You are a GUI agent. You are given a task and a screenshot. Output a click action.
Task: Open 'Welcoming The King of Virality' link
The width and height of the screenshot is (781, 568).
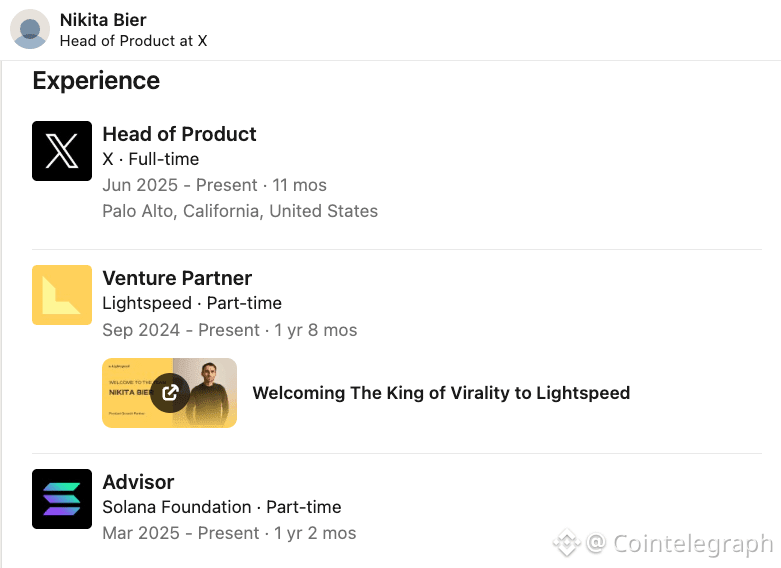coord(441,393)
